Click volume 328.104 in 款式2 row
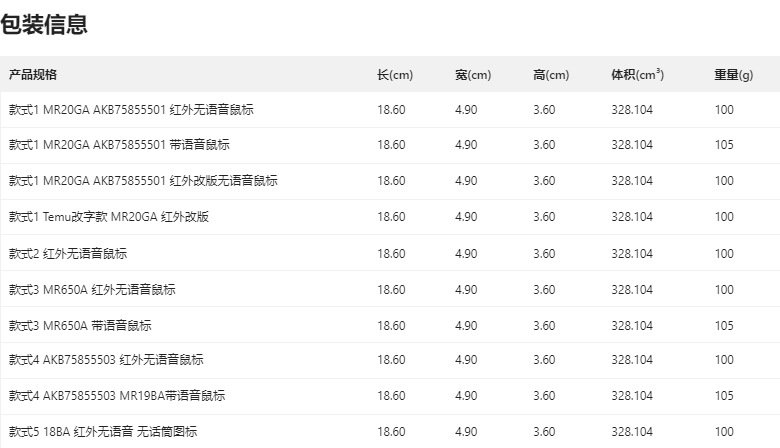This screenshot has height=448, width=780. point(632,254)
